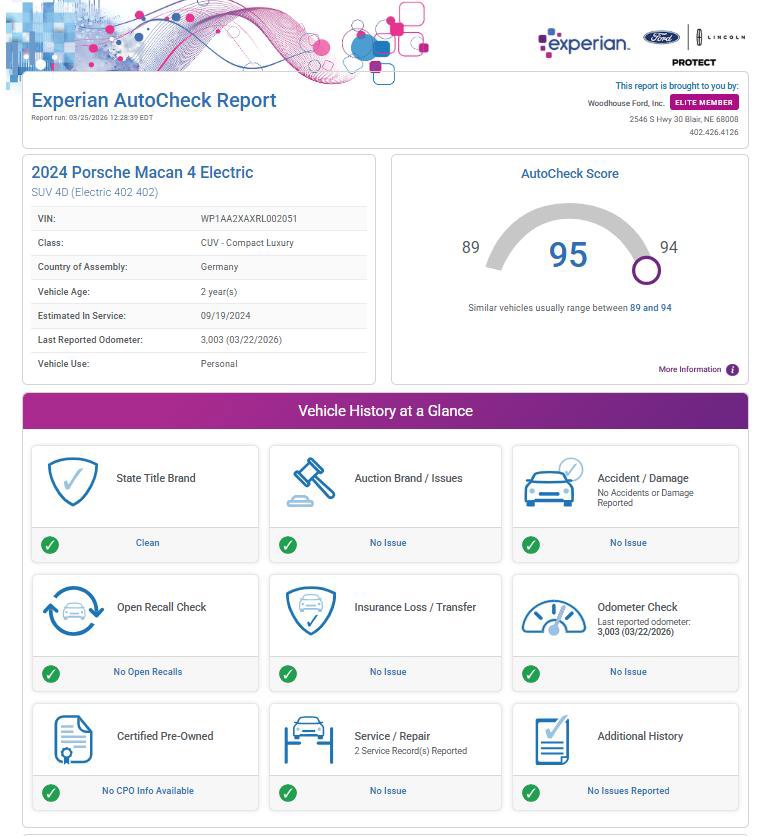
Task: Click the Experian logo
Action: (584, 42)
